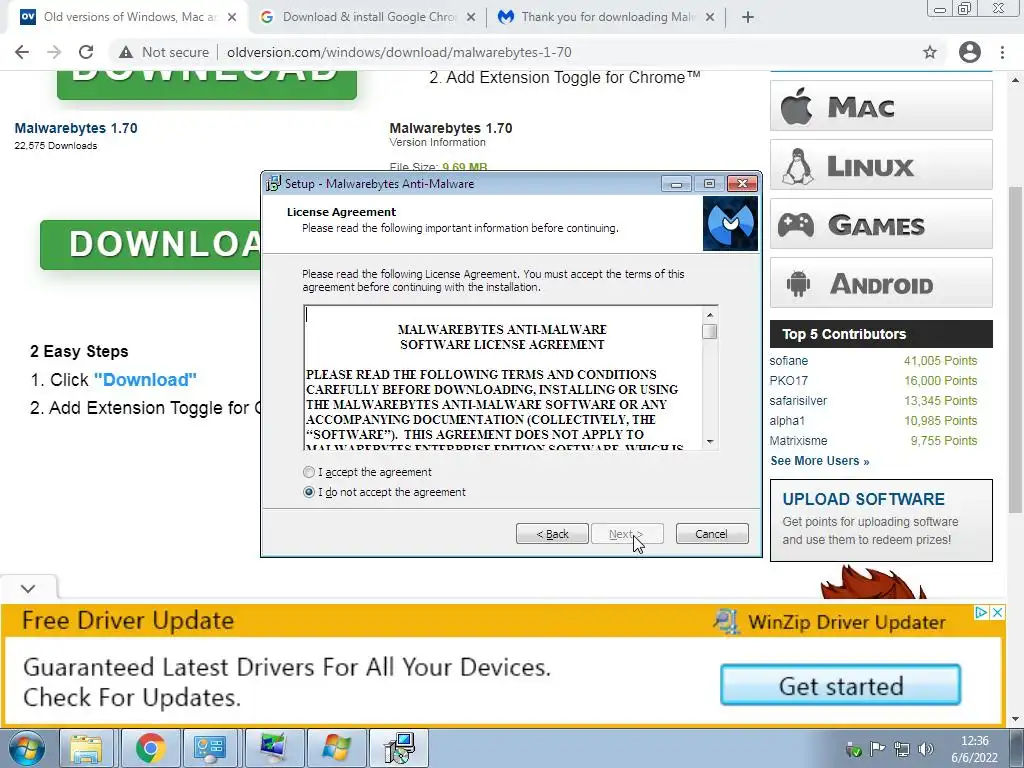The image size is (1024, 768).
Task: Close the Google Chrome download tab
Action: coord(471,18)
